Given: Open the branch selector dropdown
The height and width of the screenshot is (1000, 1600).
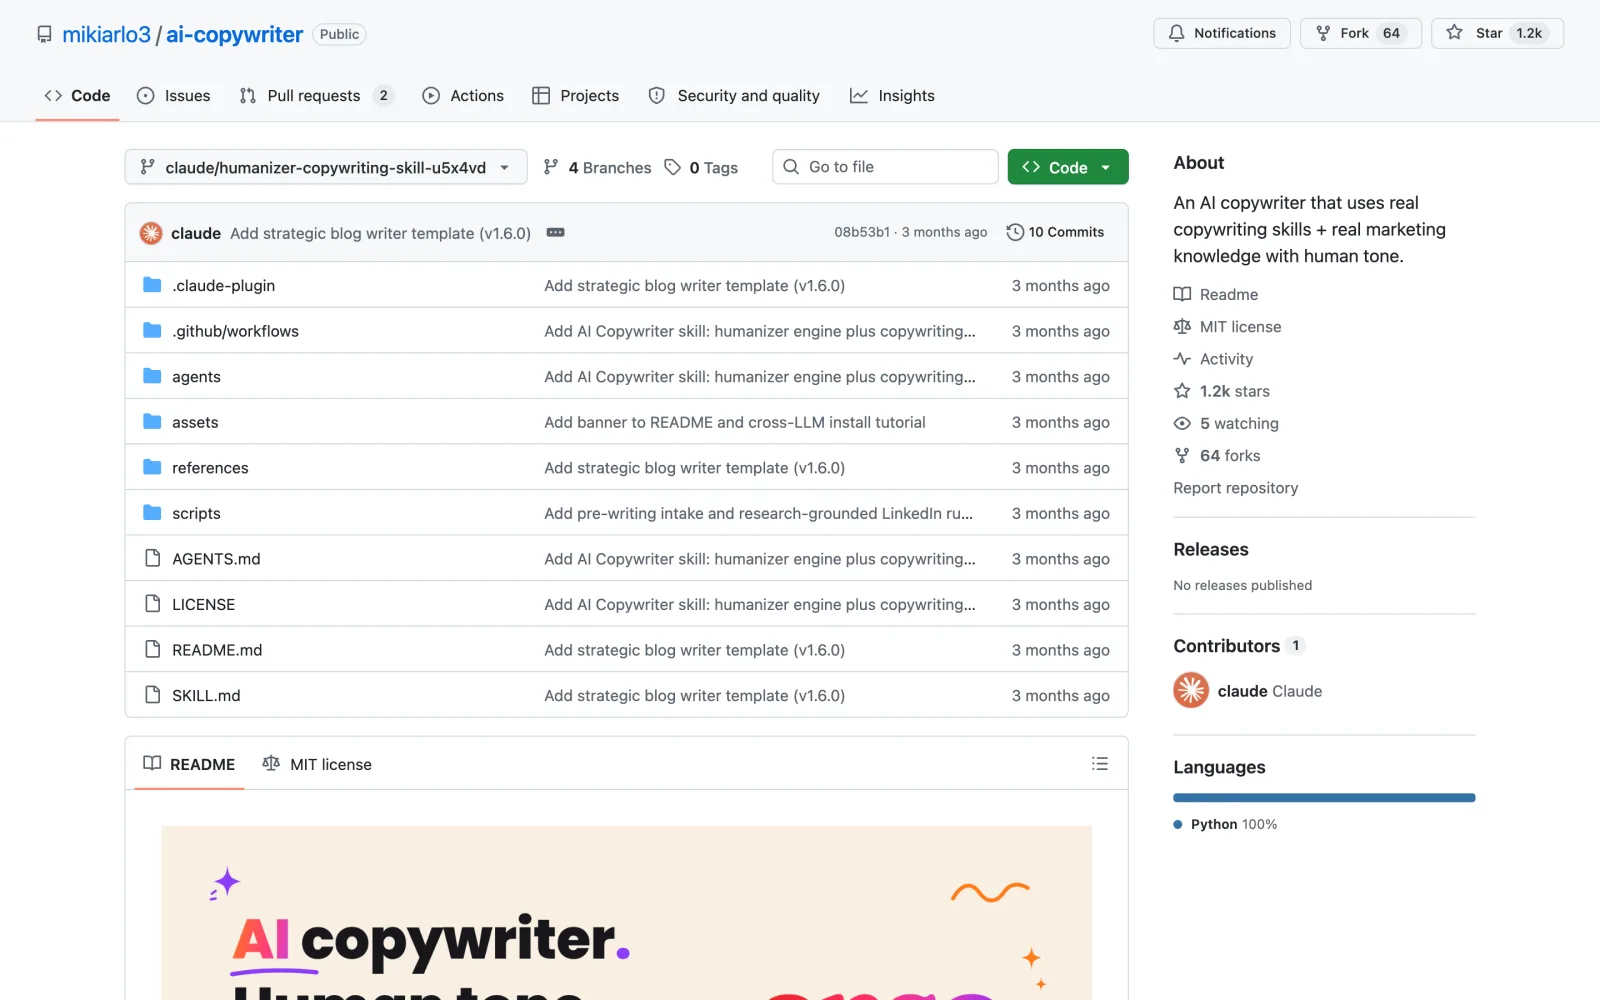Looking at the screenshot, I should coord(326,167).
